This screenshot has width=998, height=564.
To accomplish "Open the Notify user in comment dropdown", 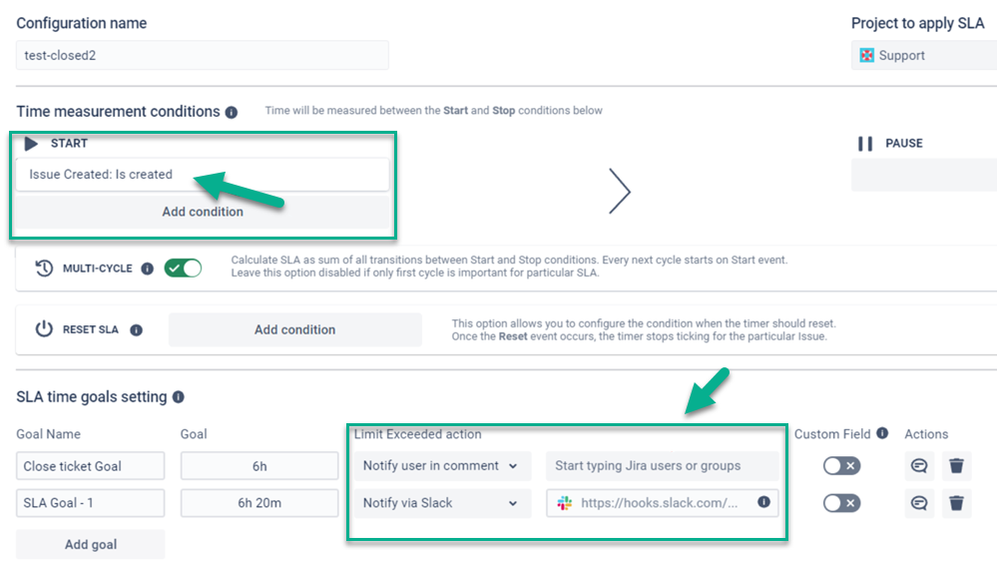I will [441, 466].
